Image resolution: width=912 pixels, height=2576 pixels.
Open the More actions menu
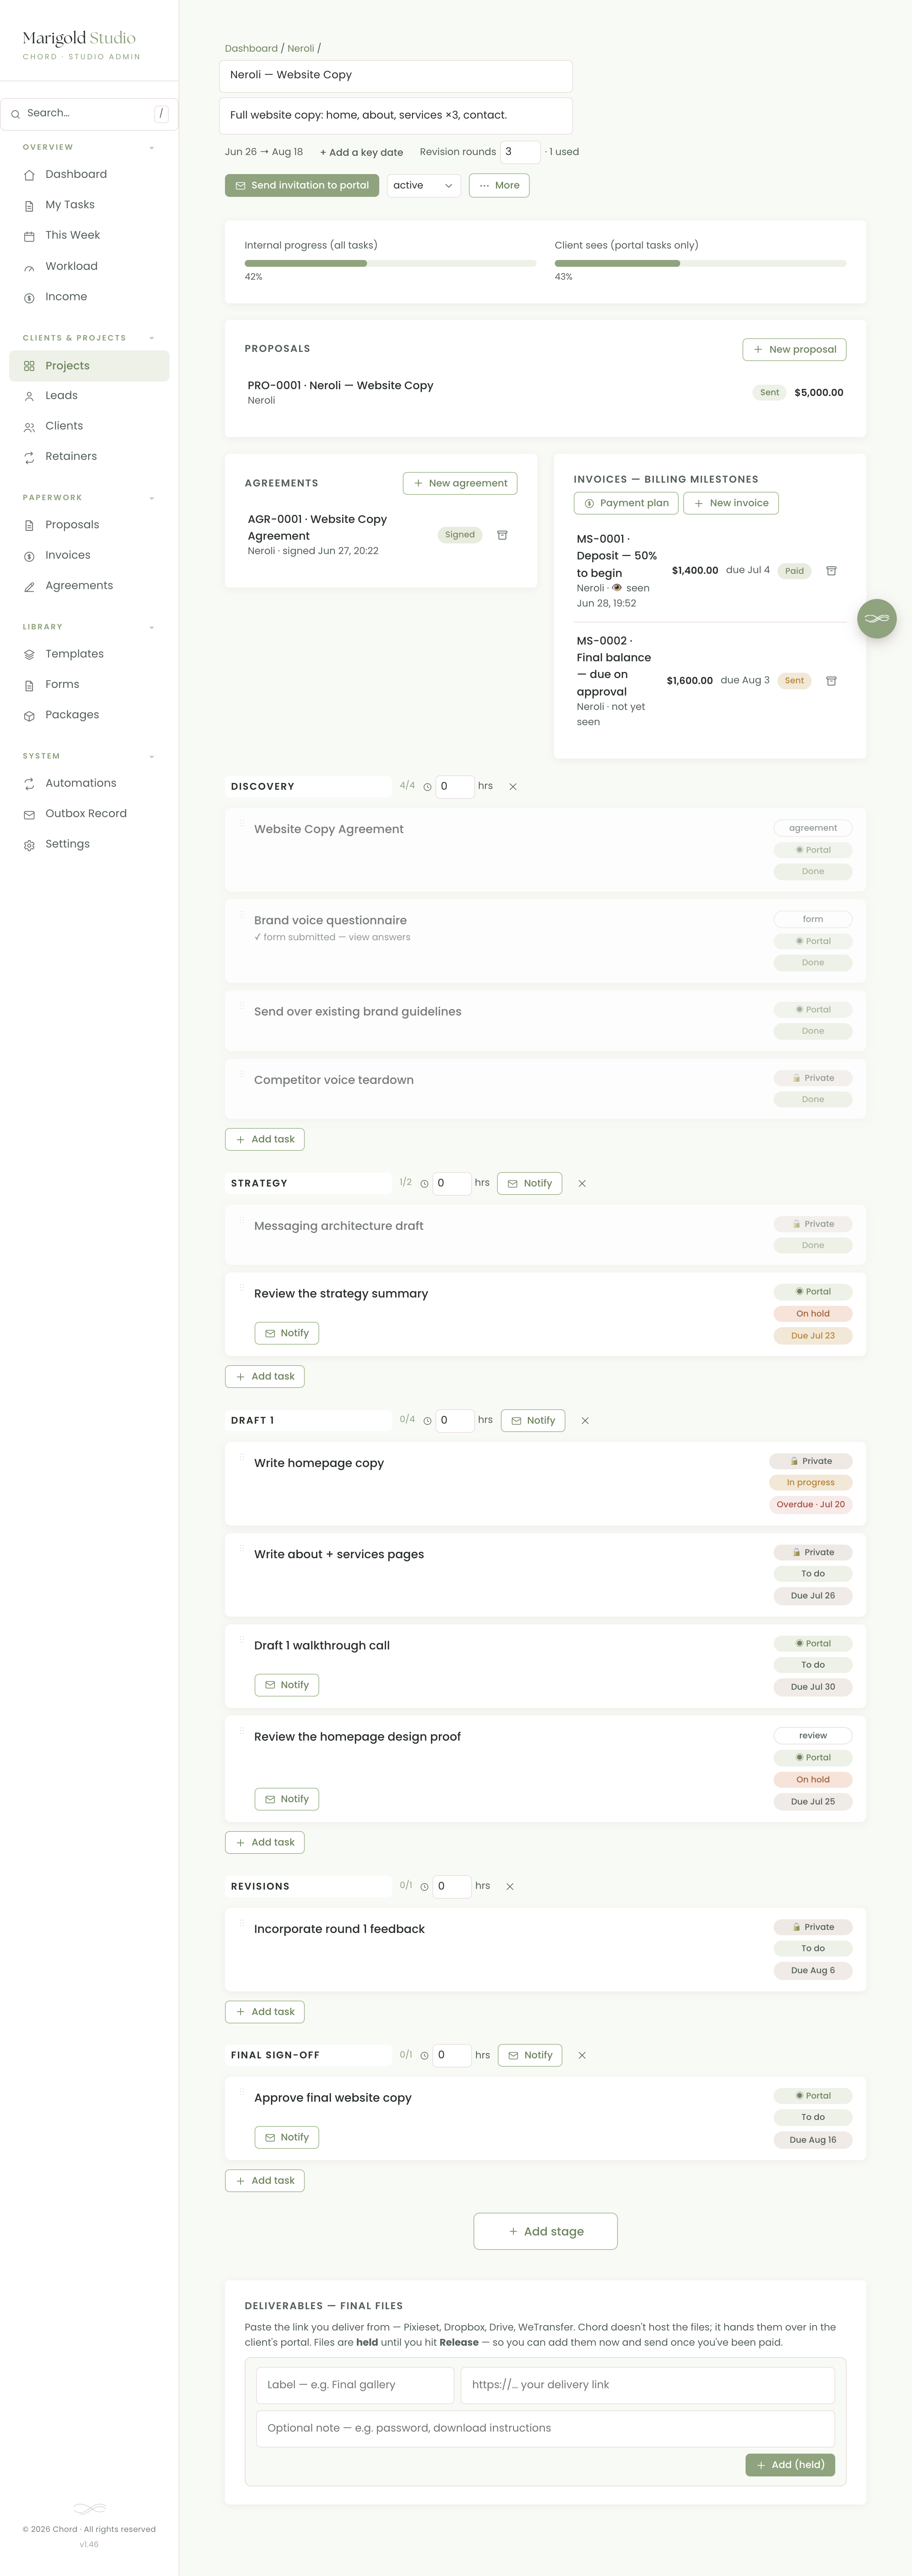click(x=499, y=185)
